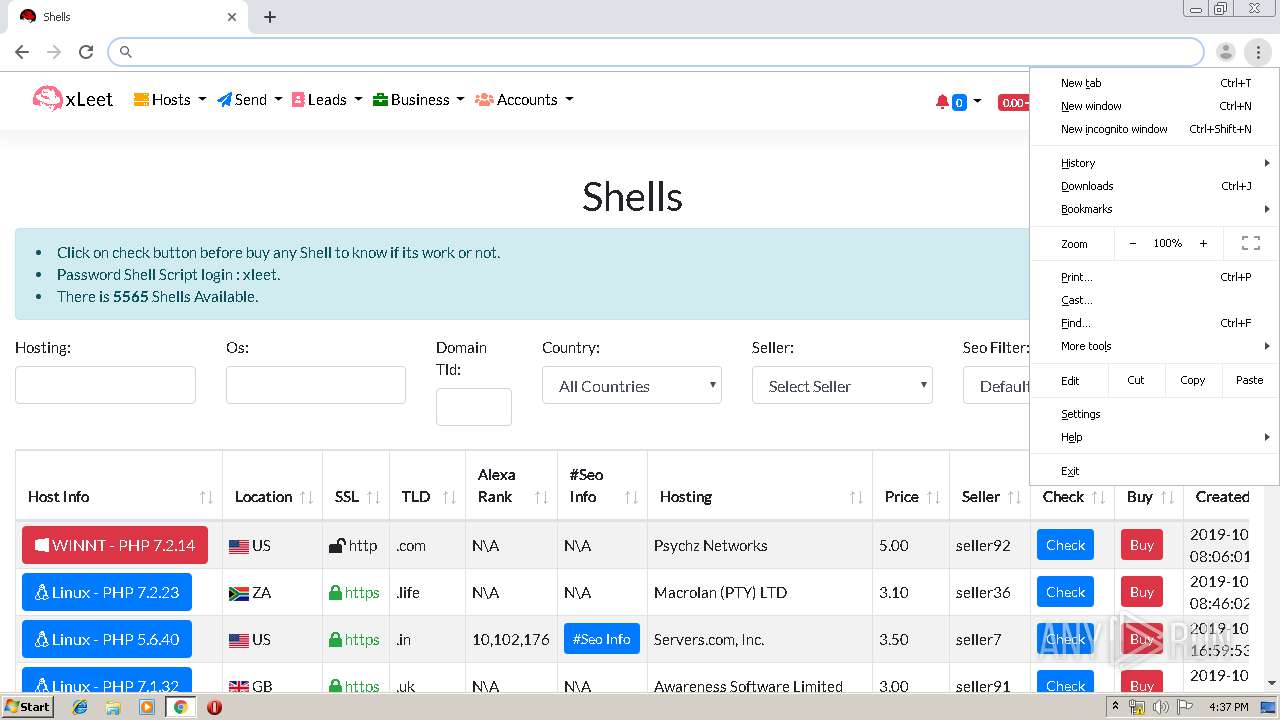
Task: Click into the Hosting filter field
Action: (x=105, y=385)
